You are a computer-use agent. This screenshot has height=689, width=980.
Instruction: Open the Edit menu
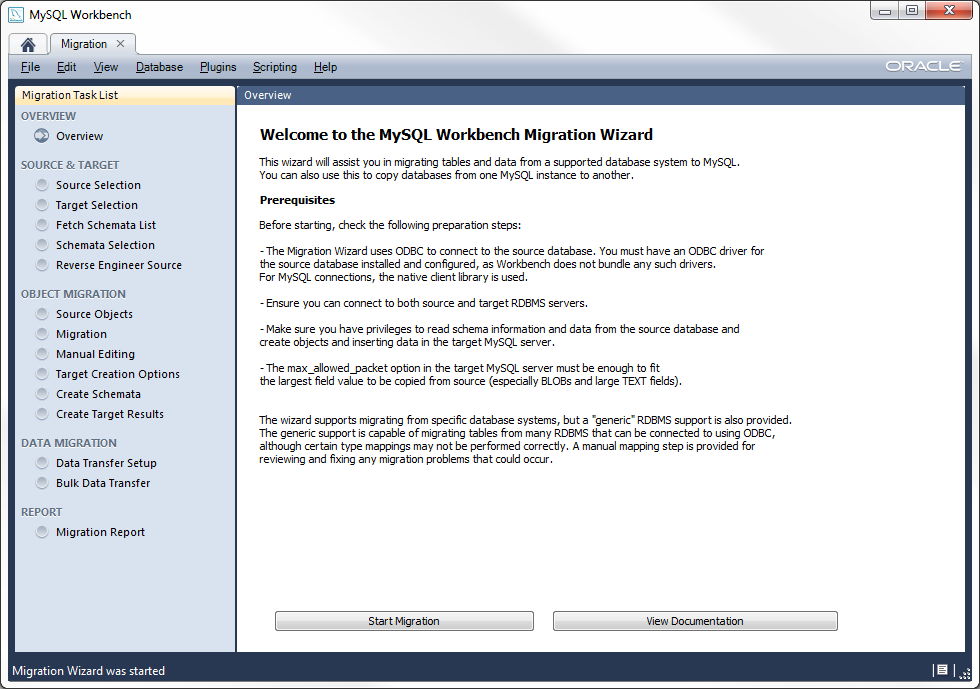coord(66,67)
